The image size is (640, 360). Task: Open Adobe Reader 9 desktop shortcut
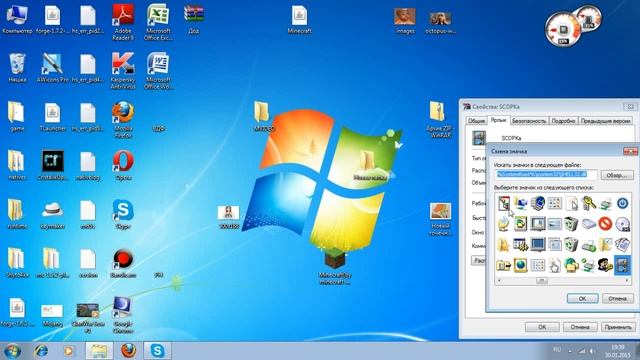pyautogui.click(x=123, y=23)
